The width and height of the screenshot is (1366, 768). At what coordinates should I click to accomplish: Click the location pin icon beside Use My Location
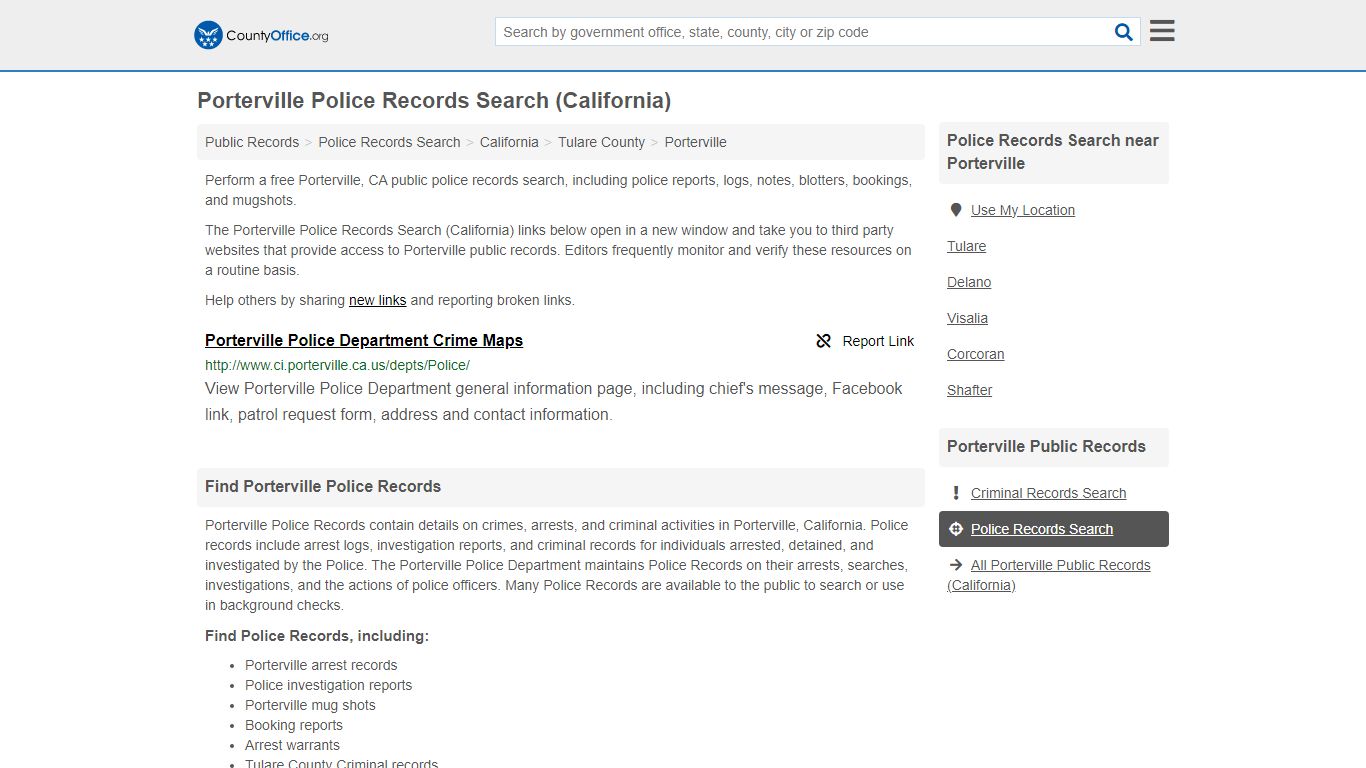click(956, 210)
